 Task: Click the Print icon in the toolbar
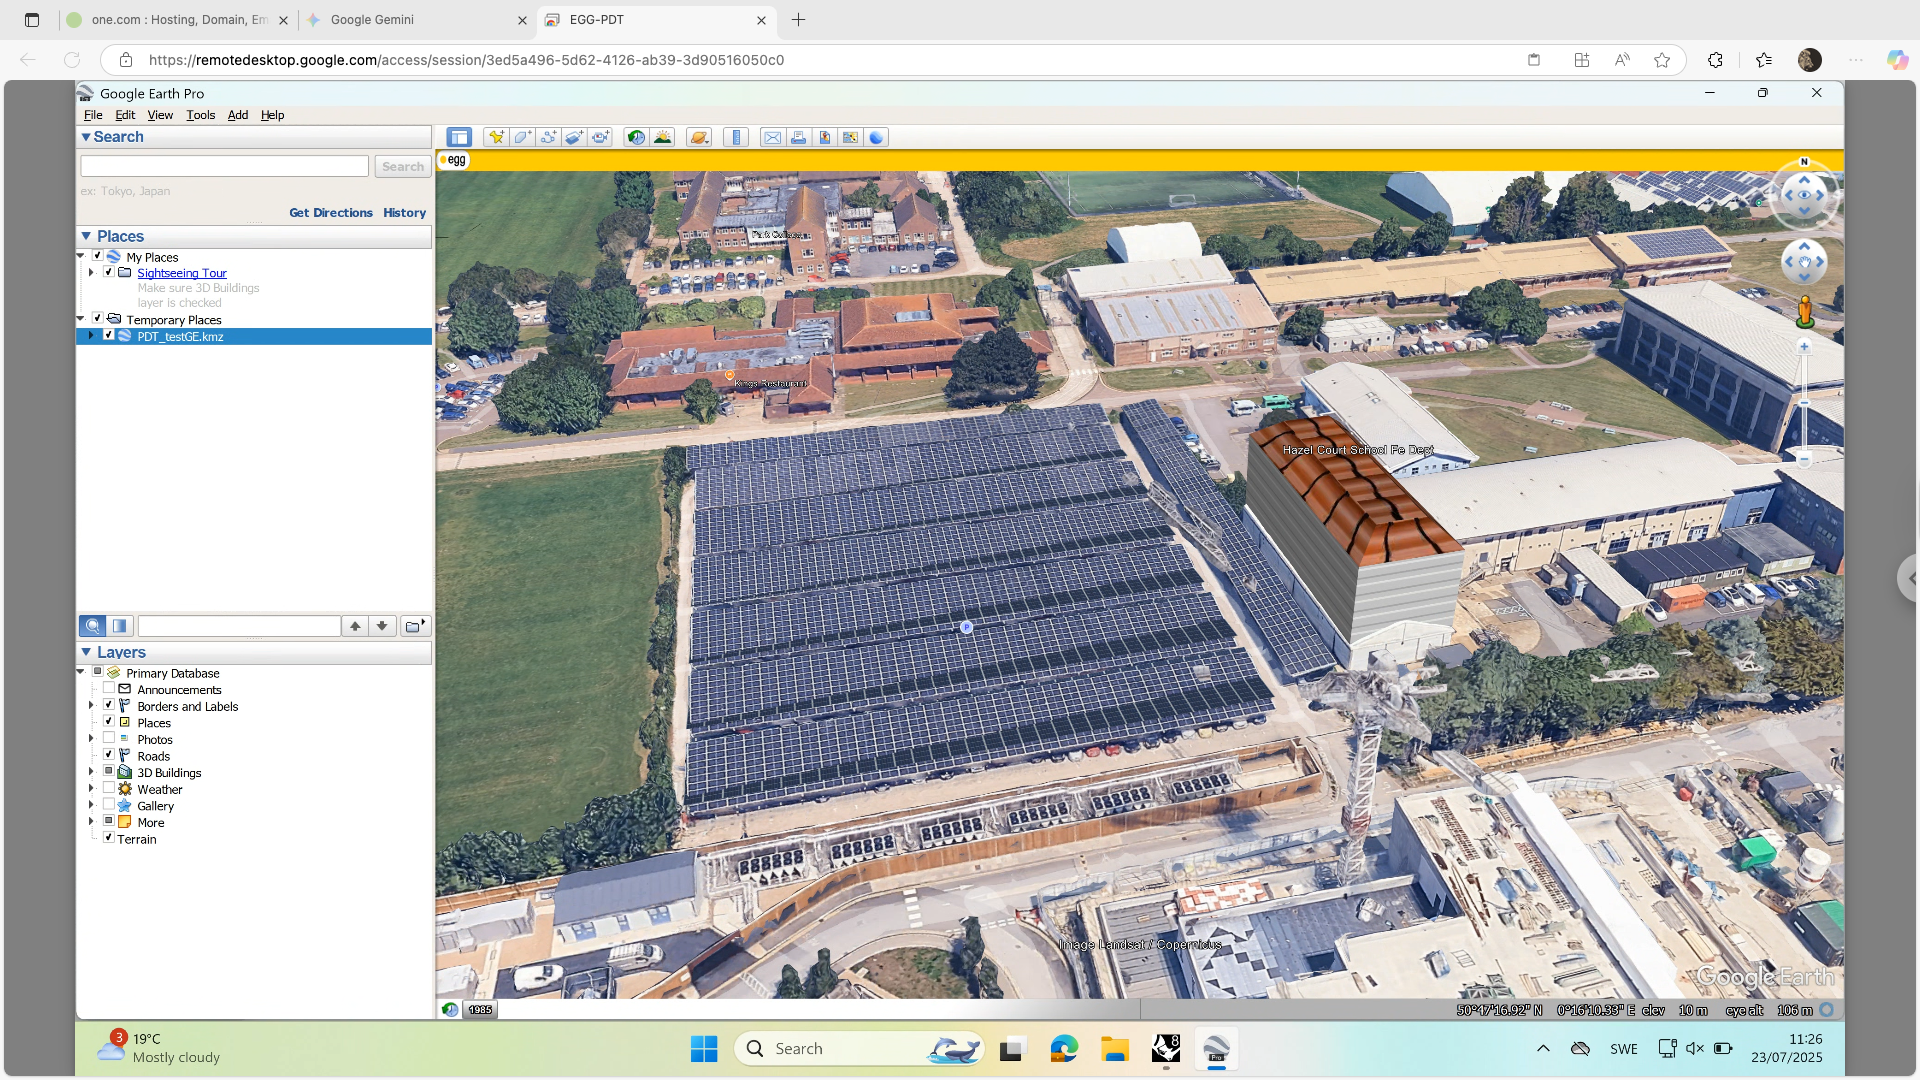[798, 137]
